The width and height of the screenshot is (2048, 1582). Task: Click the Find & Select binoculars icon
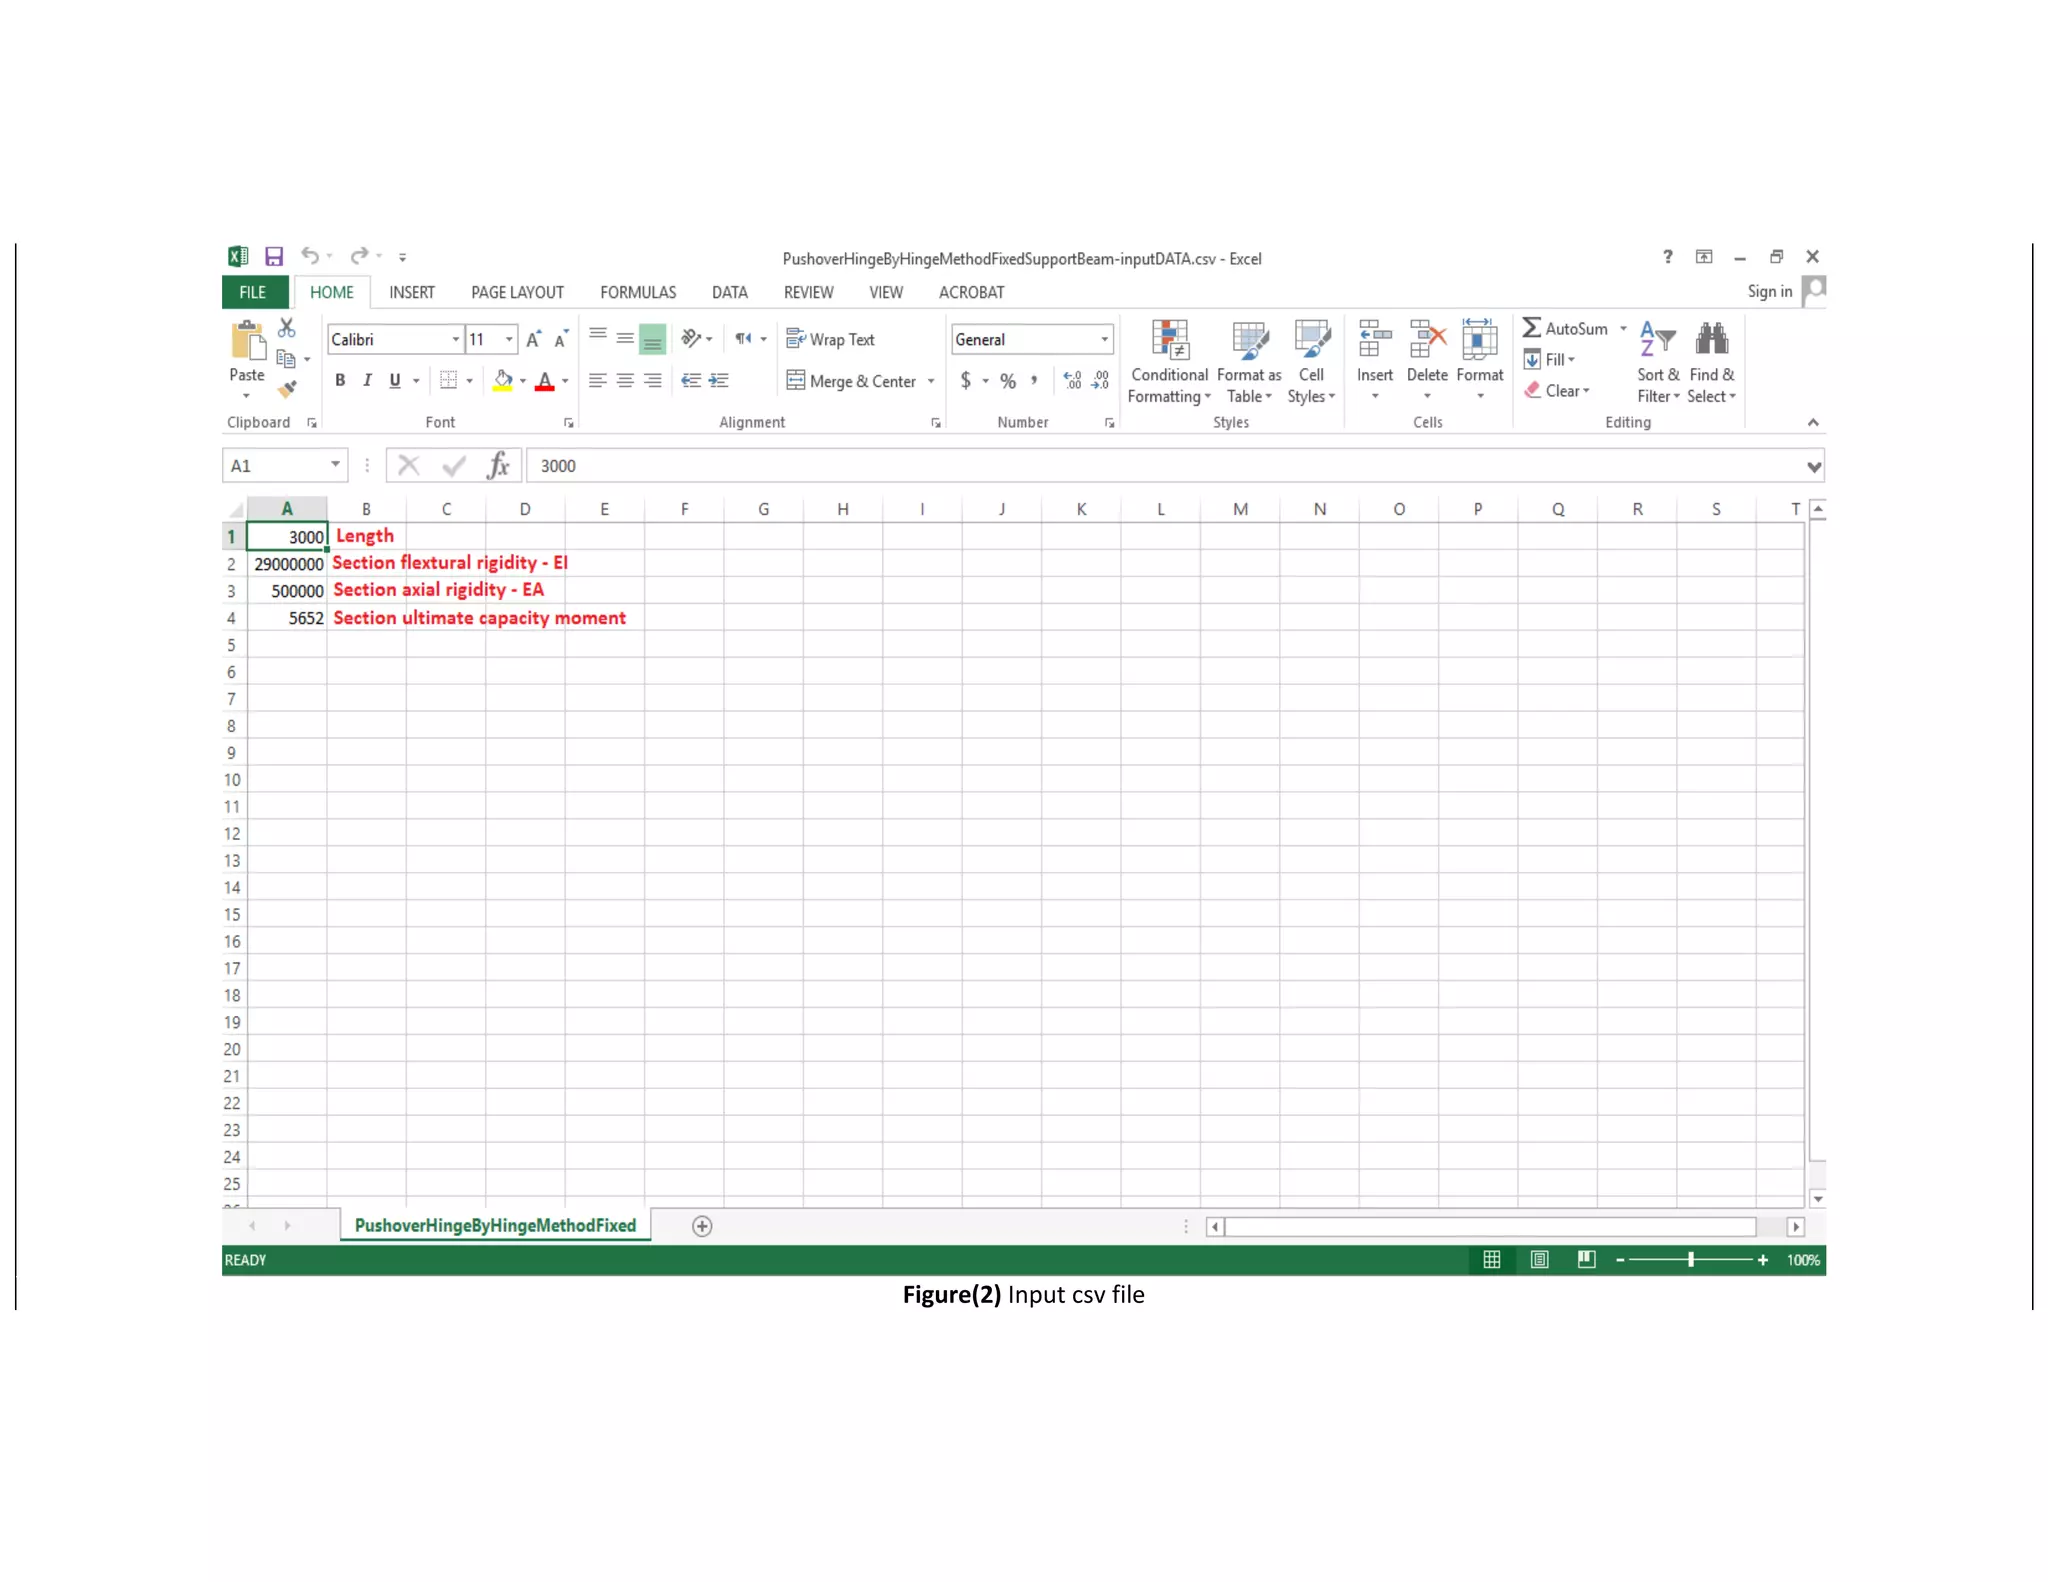click(x=1711, y=339)
